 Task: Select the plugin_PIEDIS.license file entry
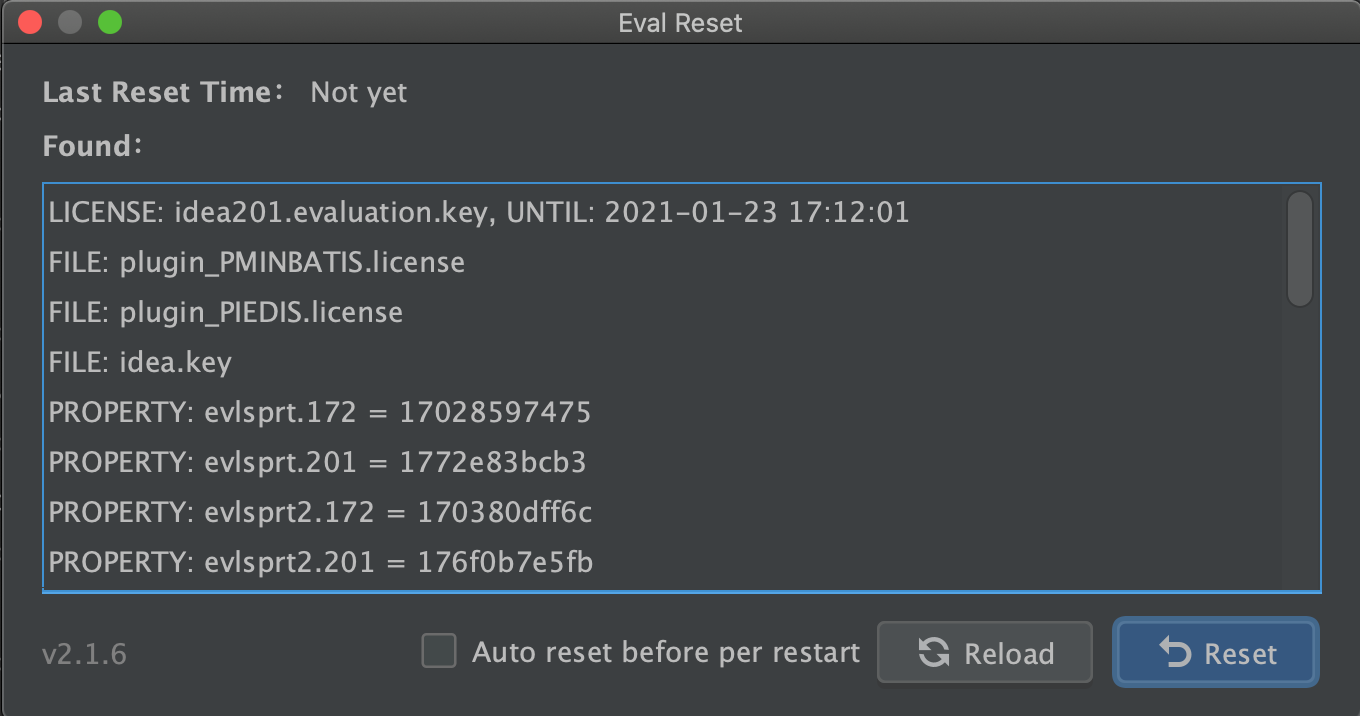[x=225, y=312]
